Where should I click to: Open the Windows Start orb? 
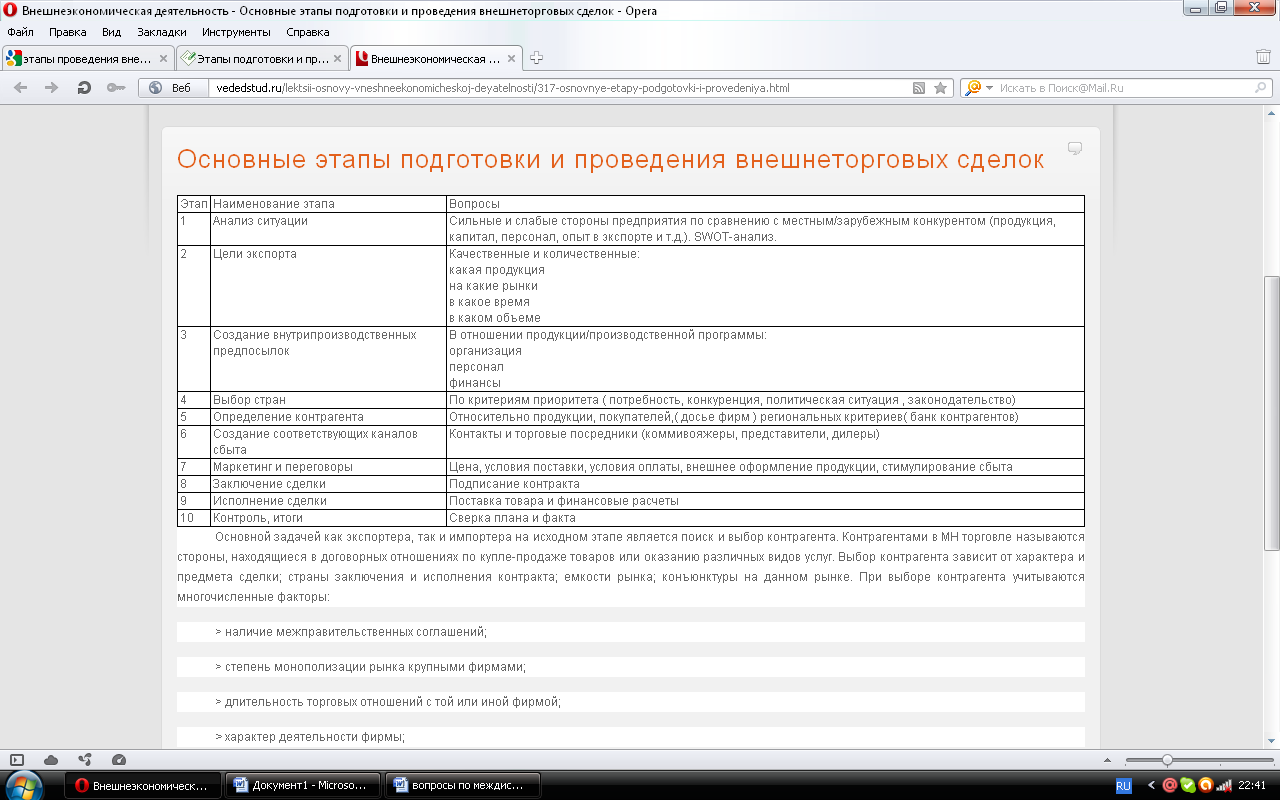24,785
